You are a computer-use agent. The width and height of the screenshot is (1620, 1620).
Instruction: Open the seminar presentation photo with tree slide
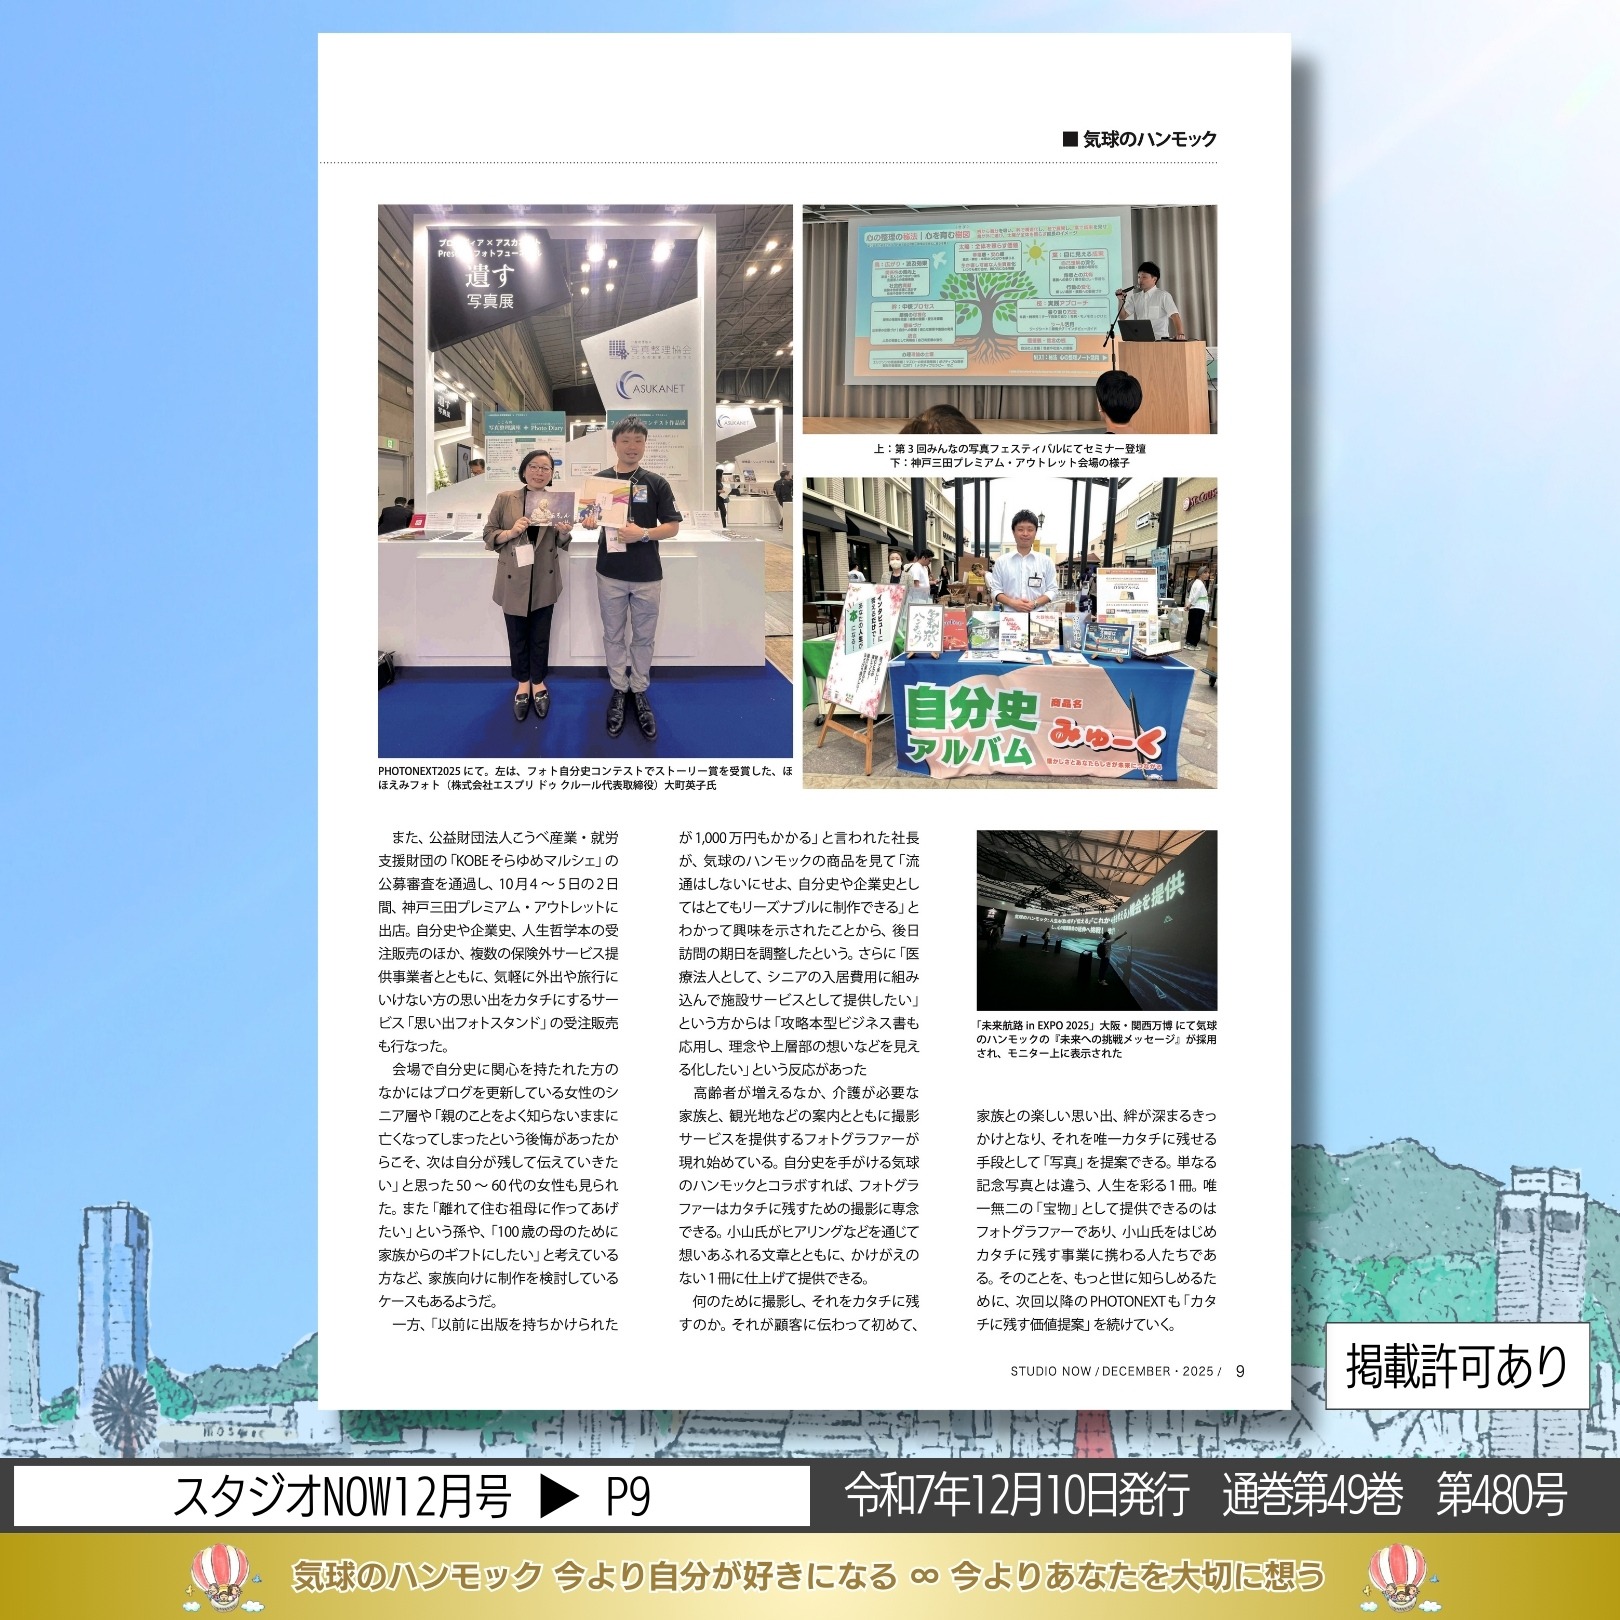coord(1010,319)
